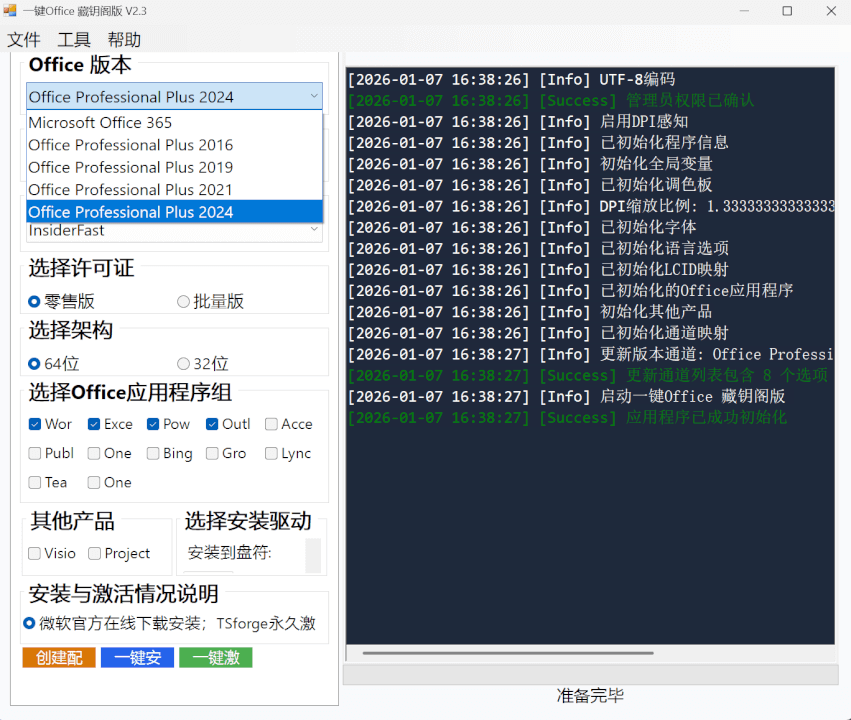Screen dimensions: 851x720
Task: Disable the Excel application checkbox
Action: tap(94, 424)
